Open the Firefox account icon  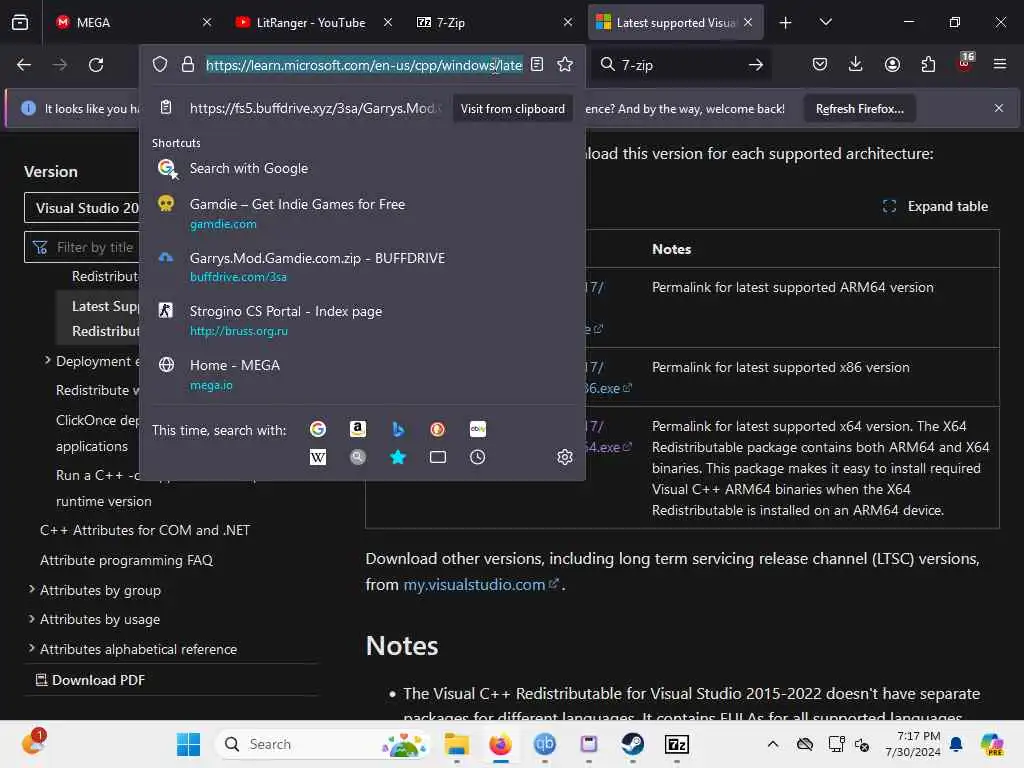click(892, 64)
